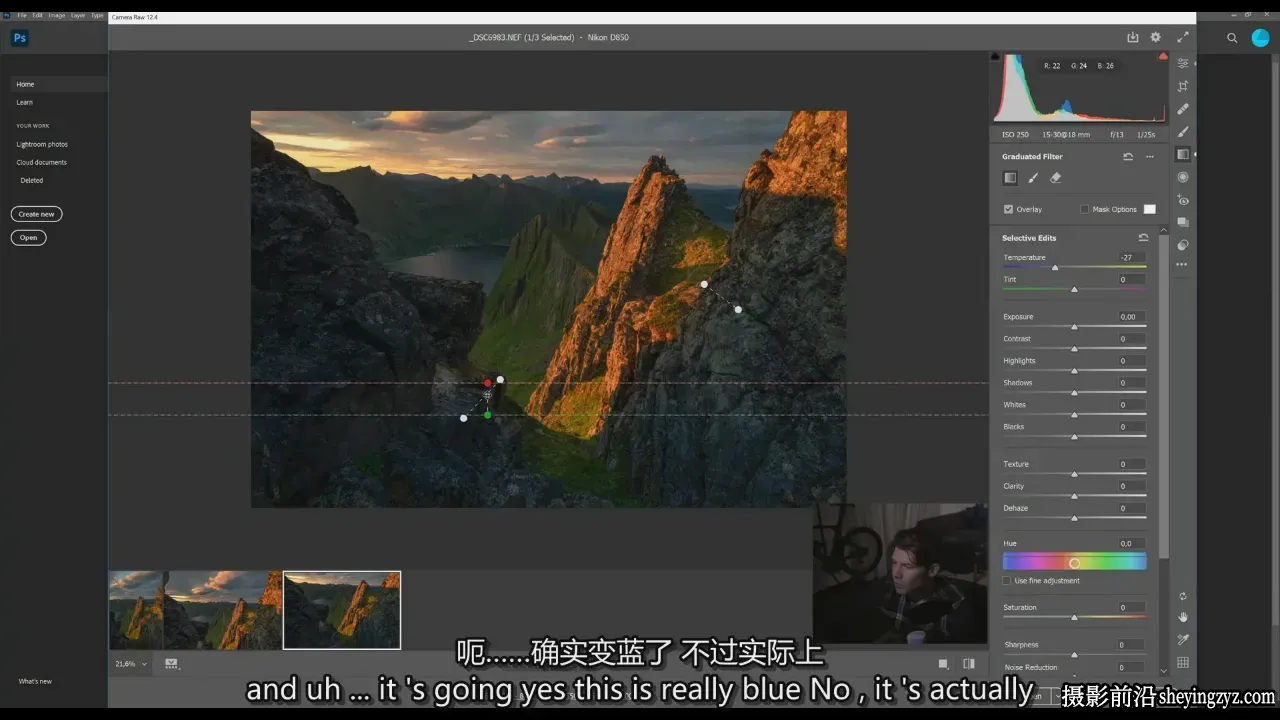Viewport: 1280px width, 720px height.
Task: Open the Edit menu
Action: click(37, 16)
